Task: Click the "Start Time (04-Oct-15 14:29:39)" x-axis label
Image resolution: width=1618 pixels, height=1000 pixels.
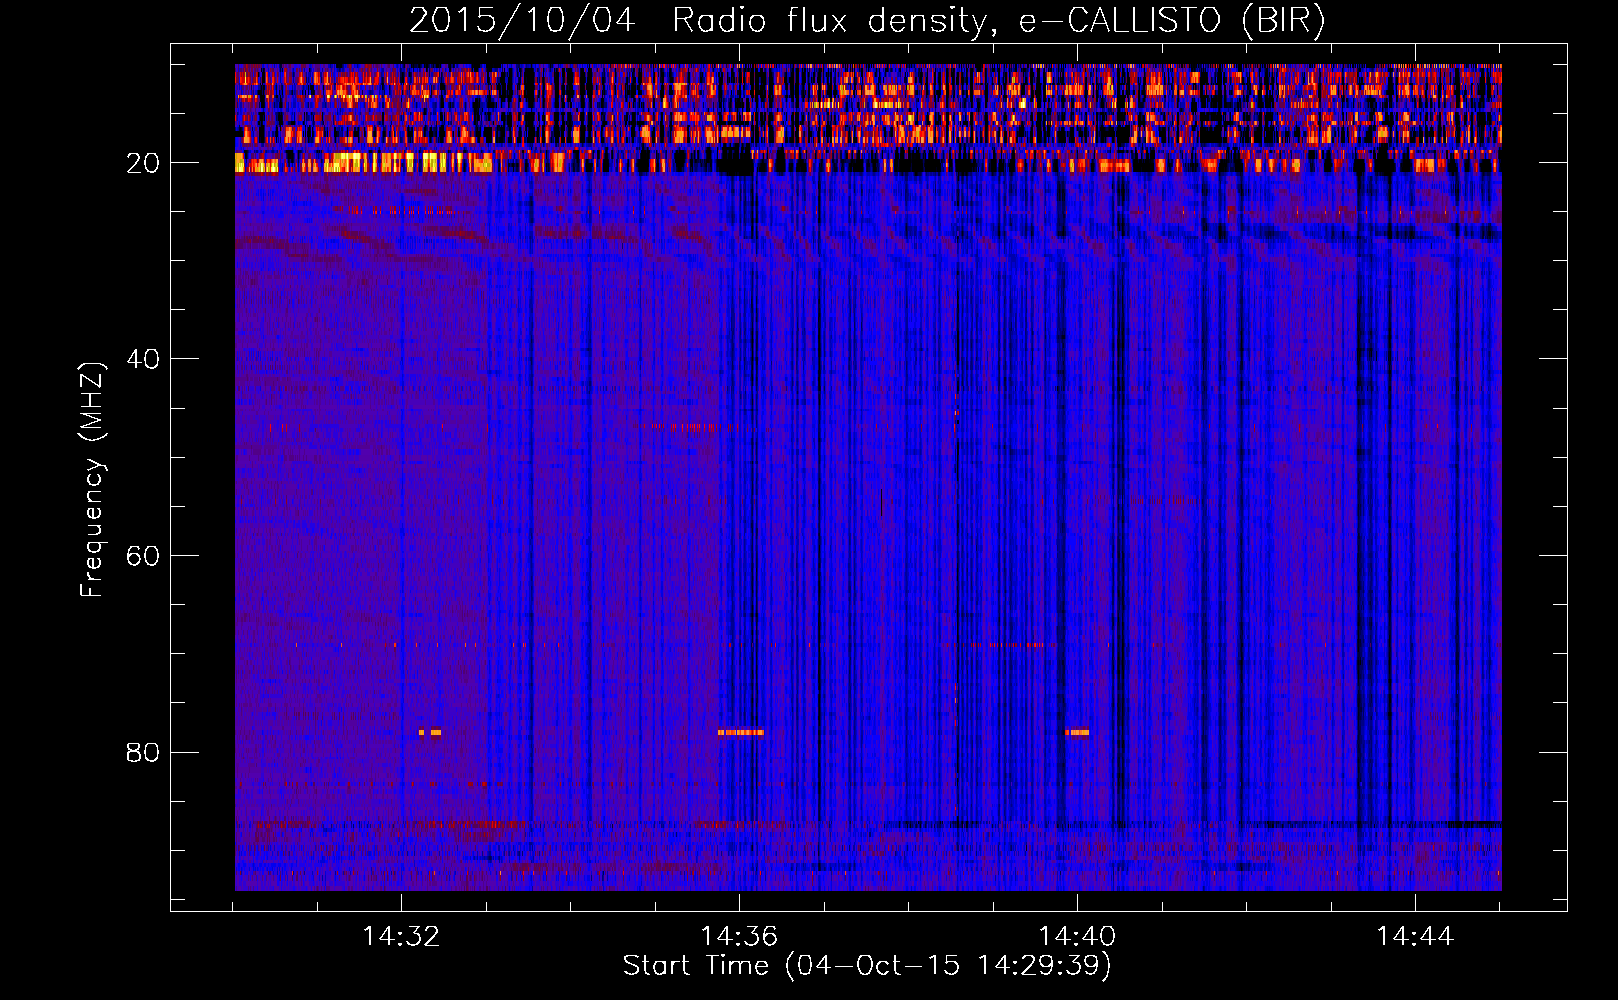Action: coord(867,965)
